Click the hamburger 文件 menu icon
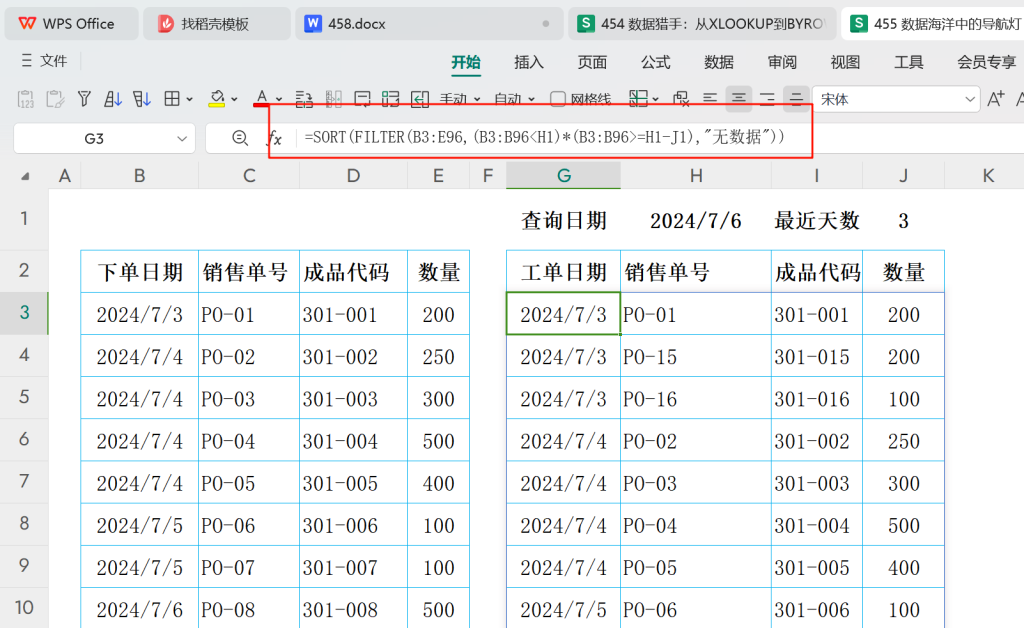The image size is (1024, 628). tap(26, 61)
